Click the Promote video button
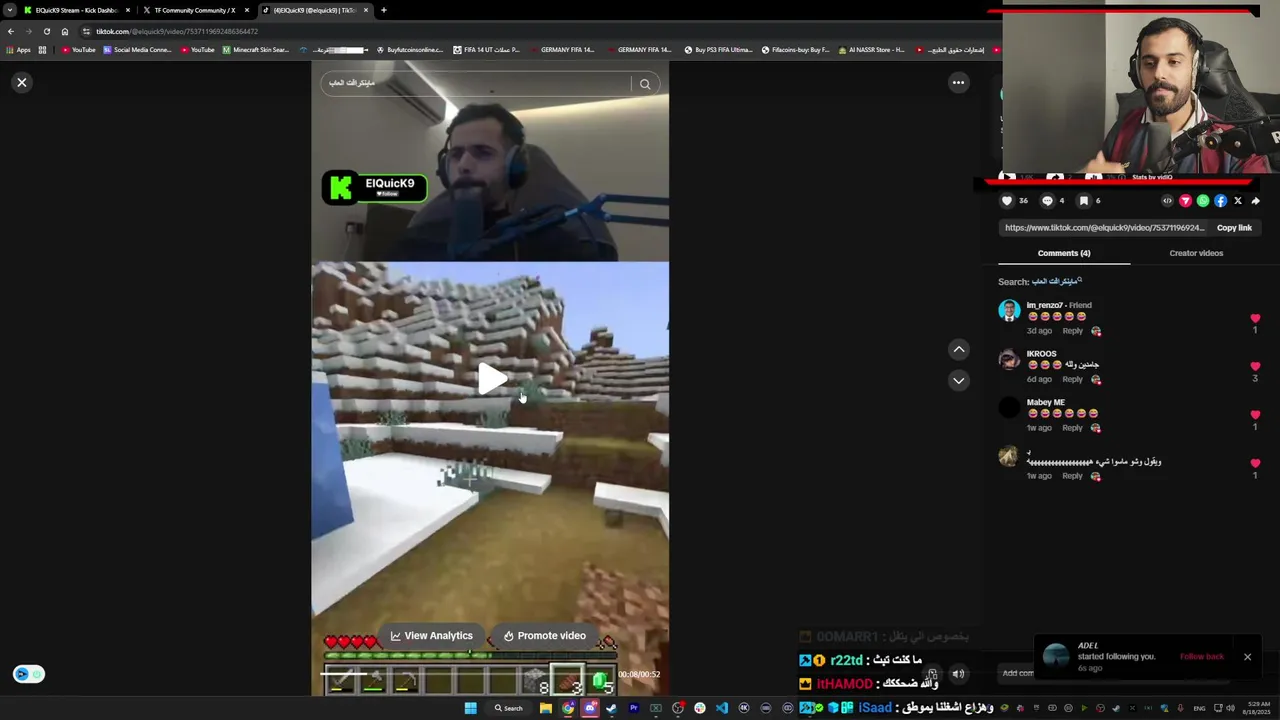 [545, 636]
